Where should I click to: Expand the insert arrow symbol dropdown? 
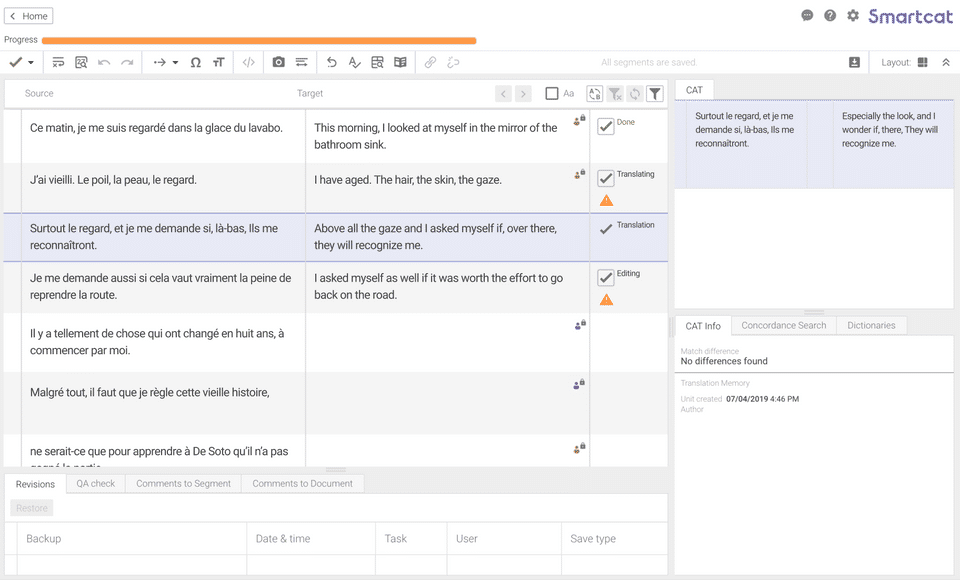coord(175,63)
